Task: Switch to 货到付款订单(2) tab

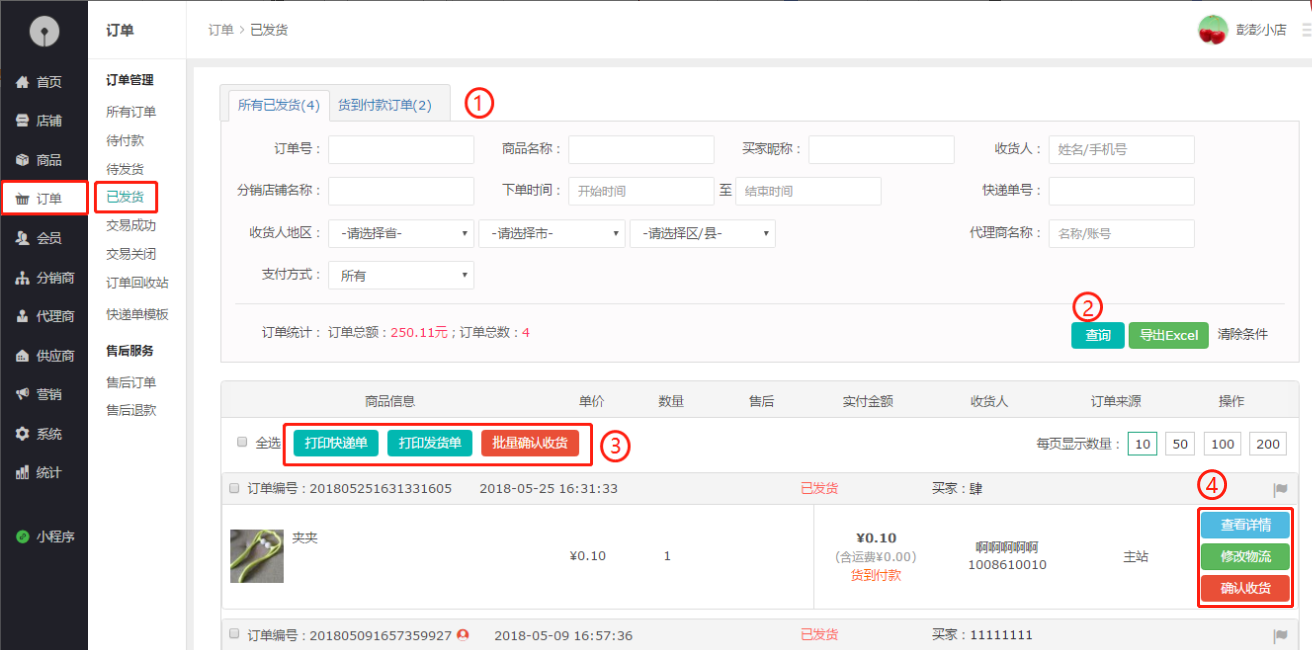Action: pyautogui.click(x=384, y=105)
